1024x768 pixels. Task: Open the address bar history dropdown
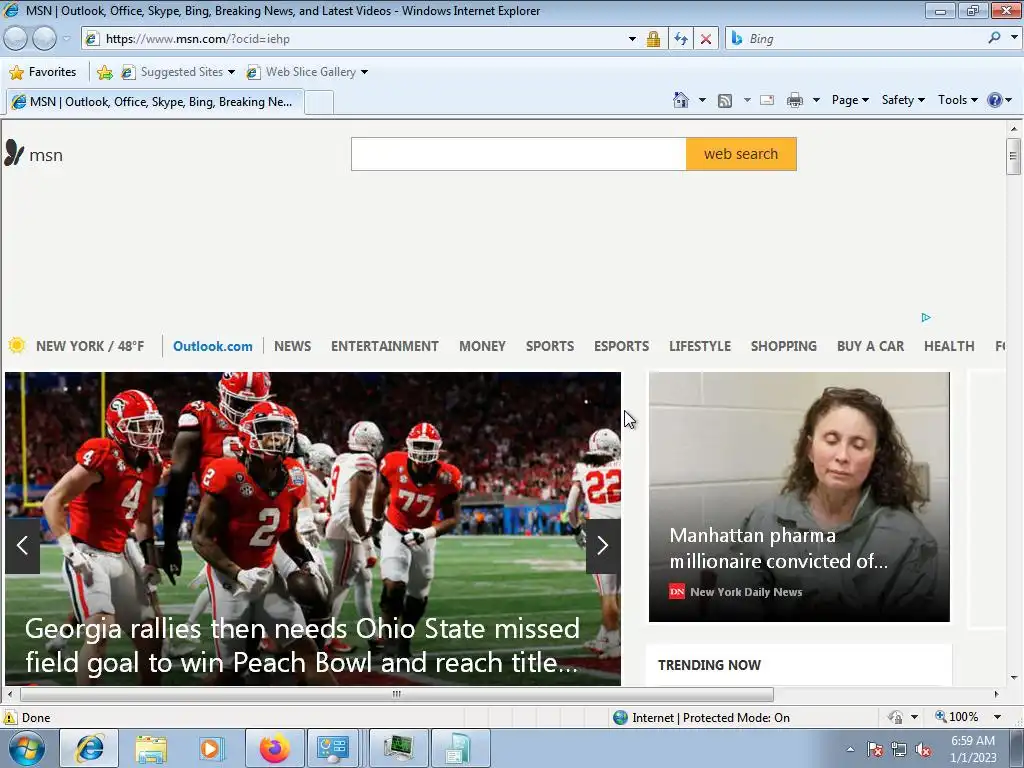(x=632, y=39)
